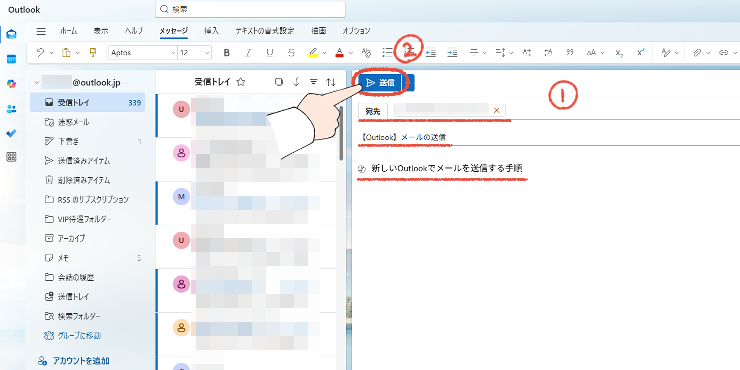Open the Calendar icon in left rail
The width and height of the screenshot is (740, 370).
11,59
